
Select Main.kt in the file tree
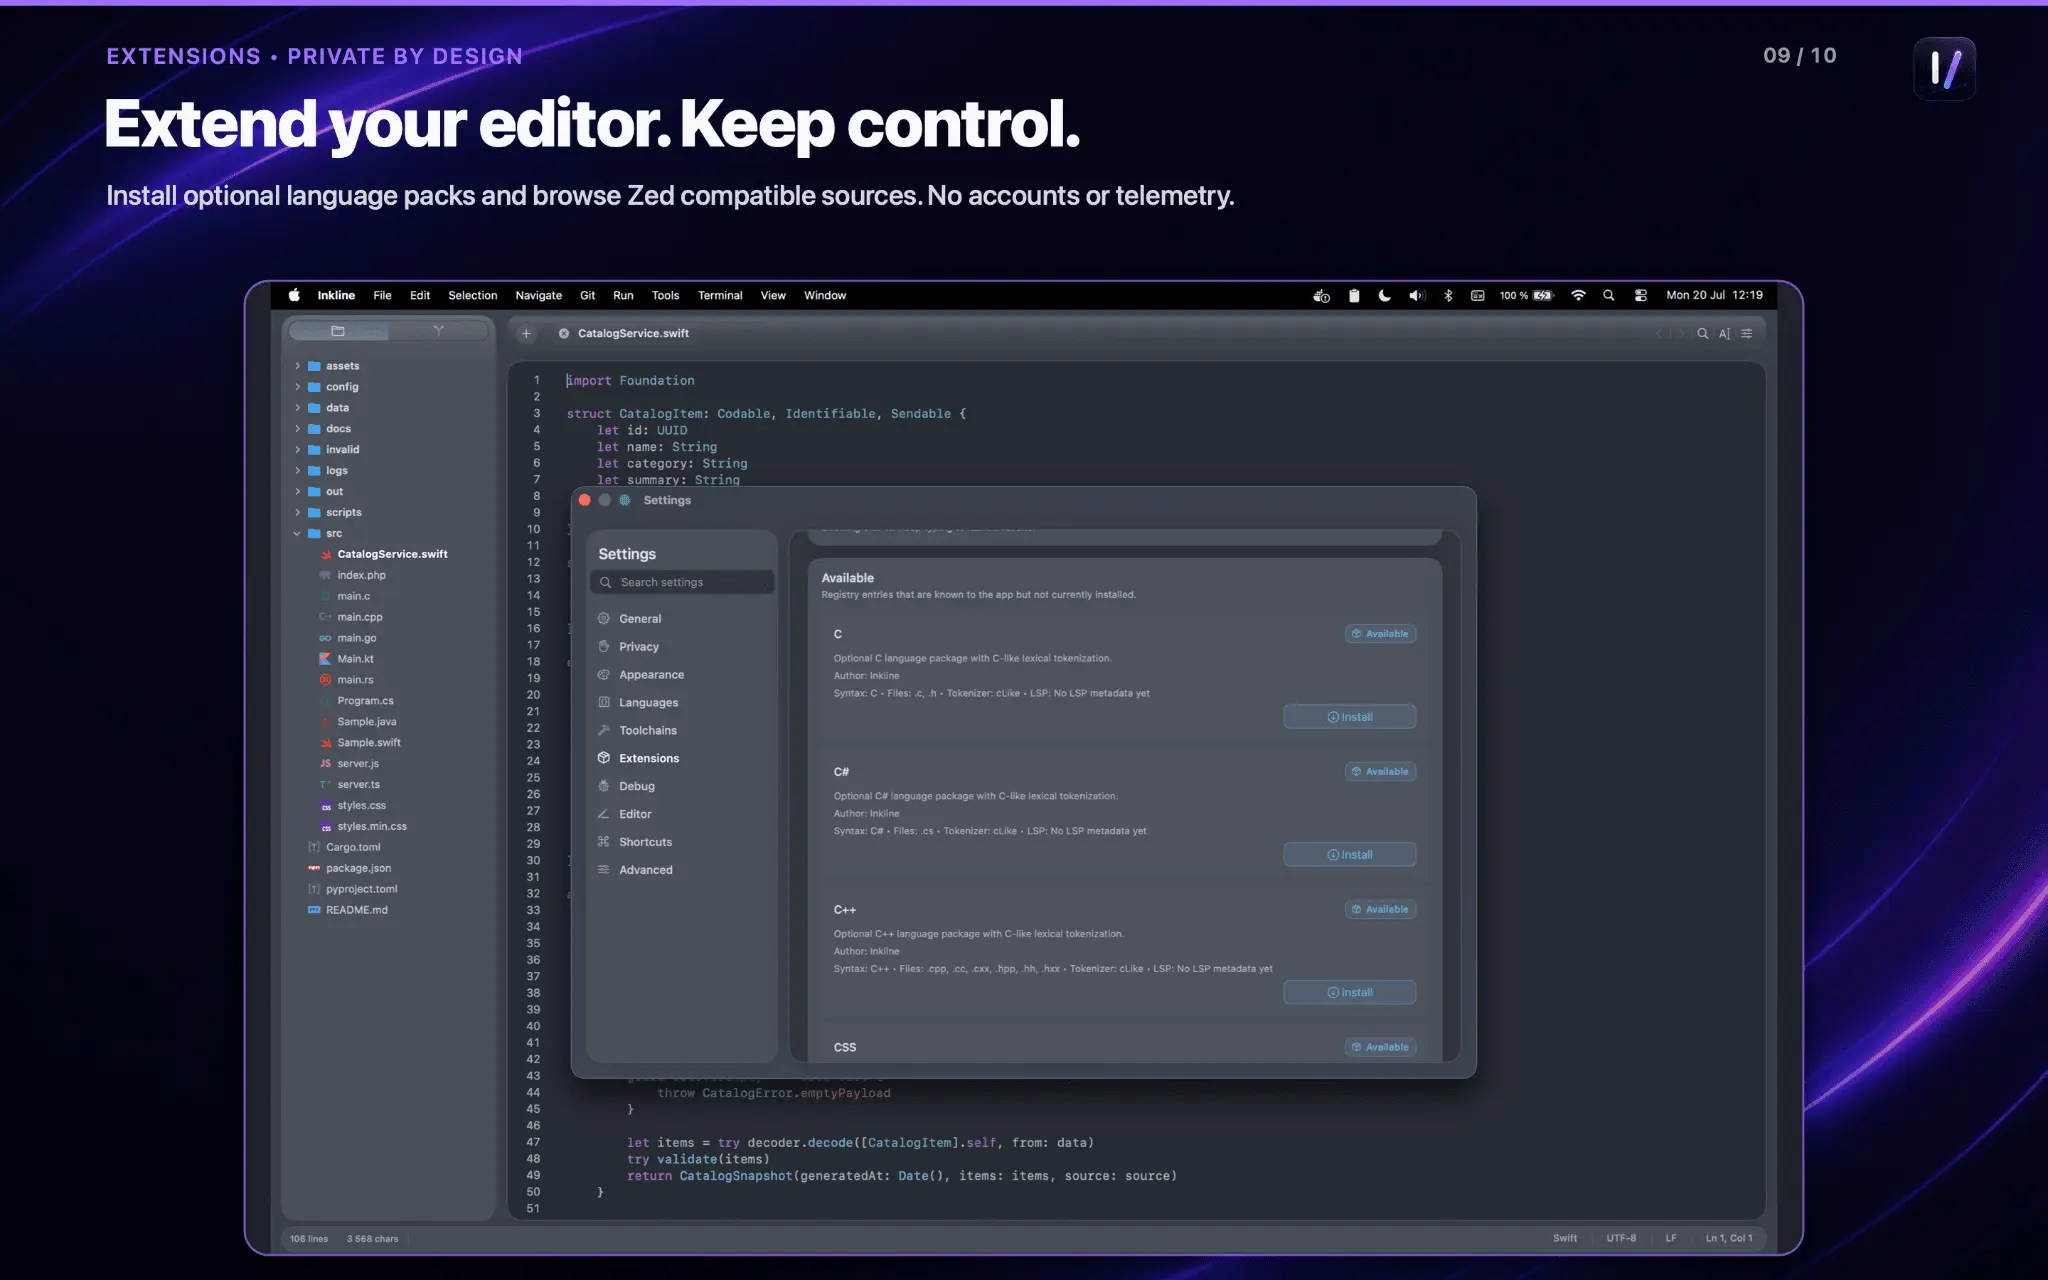tap(355, 659)
